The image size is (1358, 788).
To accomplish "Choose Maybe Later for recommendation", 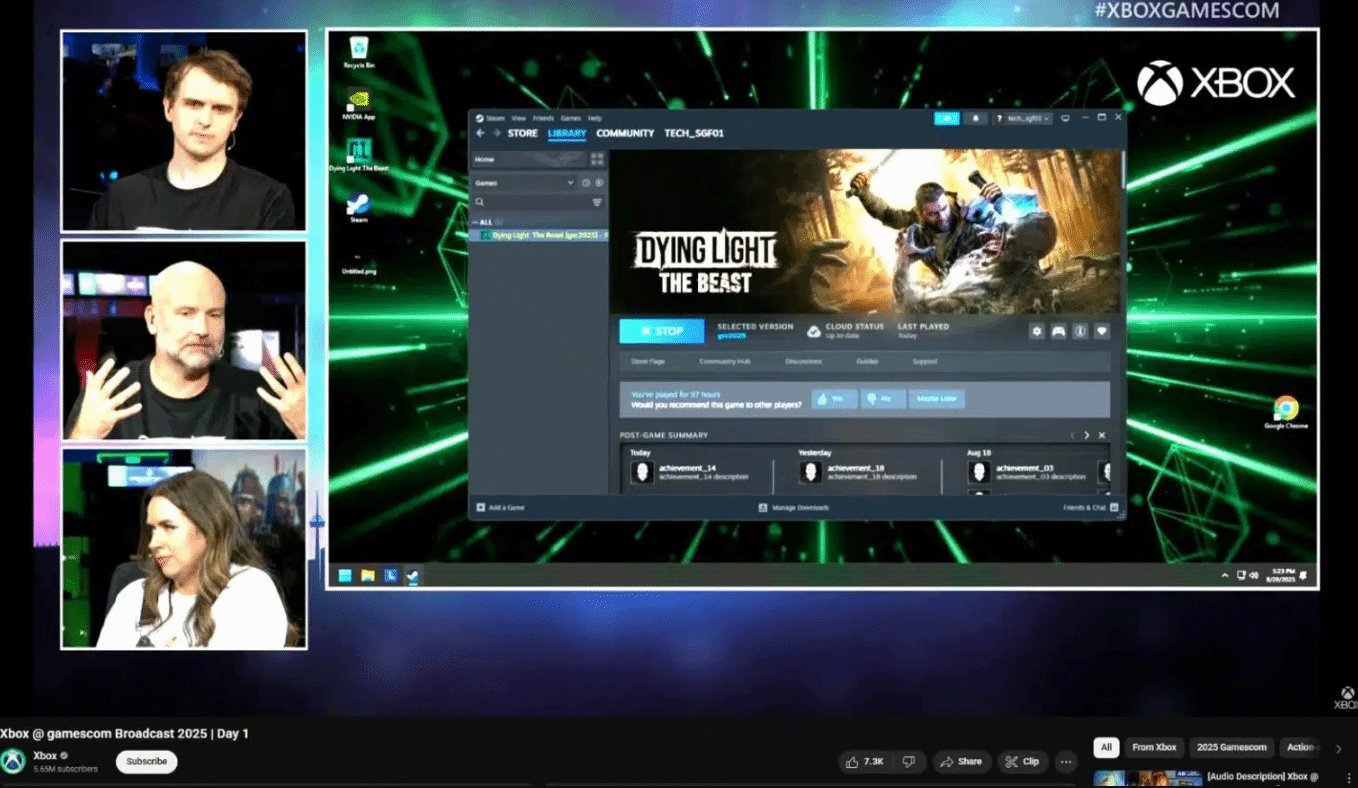I will pyautogui.click(x=937, y=398).
